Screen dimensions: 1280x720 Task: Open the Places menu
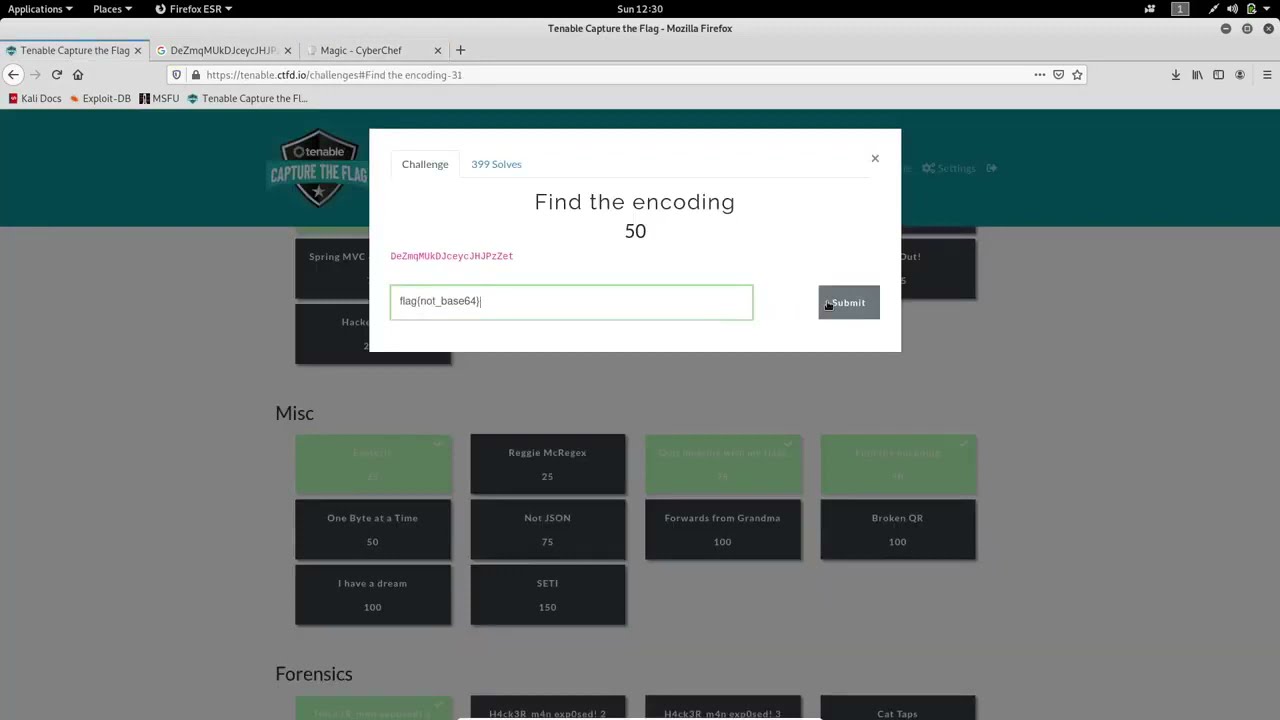coord(112,9)
